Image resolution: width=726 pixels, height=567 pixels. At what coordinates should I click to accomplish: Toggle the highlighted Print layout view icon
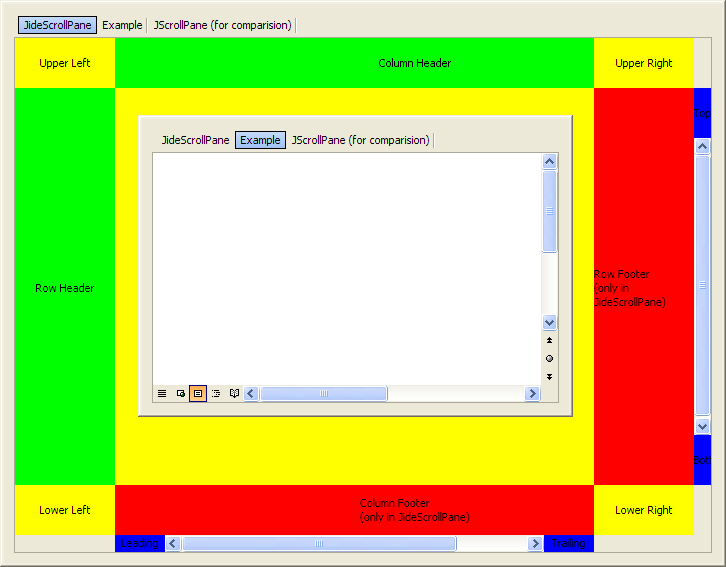(198, 394)
